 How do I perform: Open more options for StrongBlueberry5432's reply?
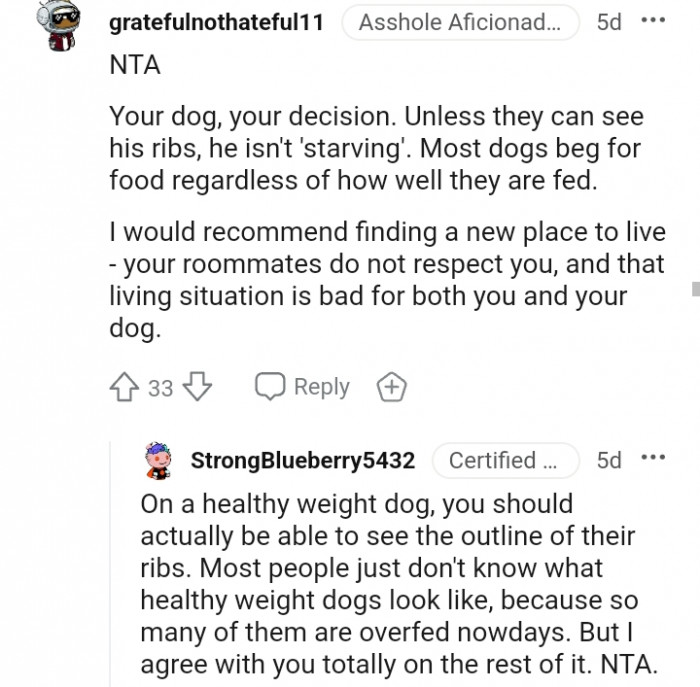653,460
